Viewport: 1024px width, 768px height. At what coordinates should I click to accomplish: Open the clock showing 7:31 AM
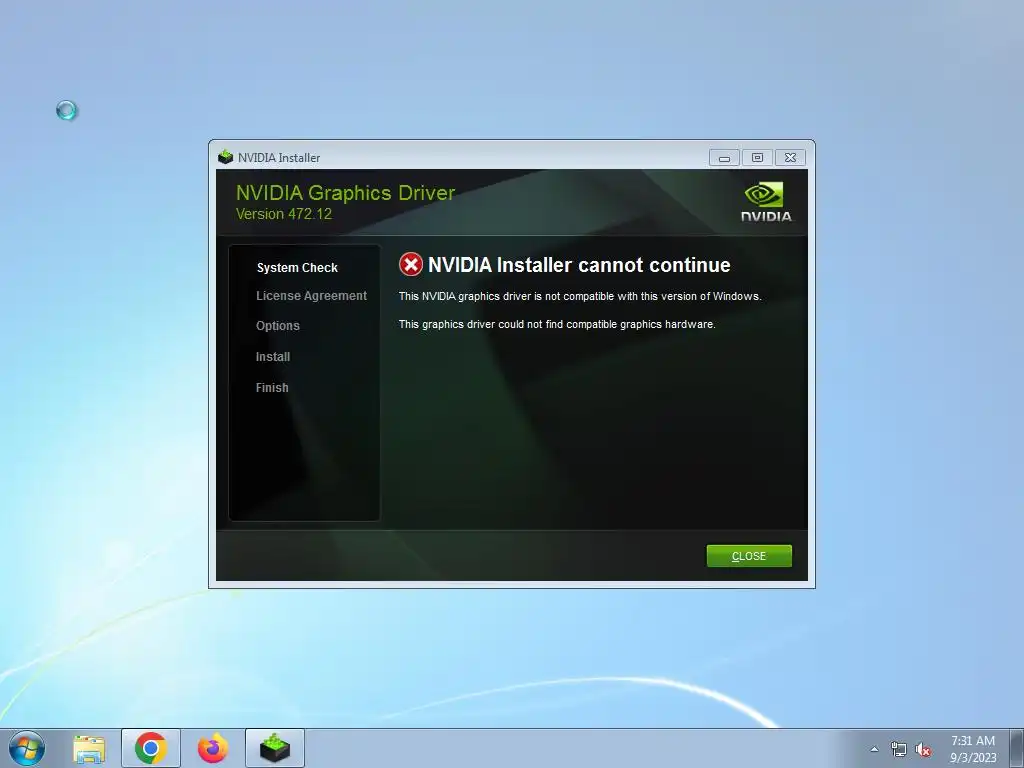point(973,749)
